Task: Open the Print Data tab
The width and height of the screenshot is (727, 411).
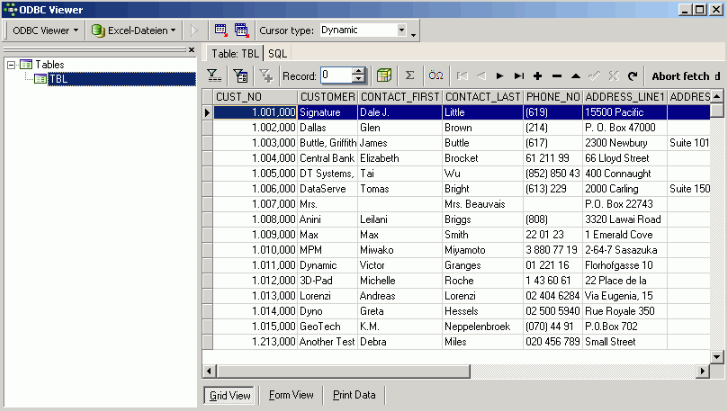Action: pyautogui.click(x=354, y=395)
